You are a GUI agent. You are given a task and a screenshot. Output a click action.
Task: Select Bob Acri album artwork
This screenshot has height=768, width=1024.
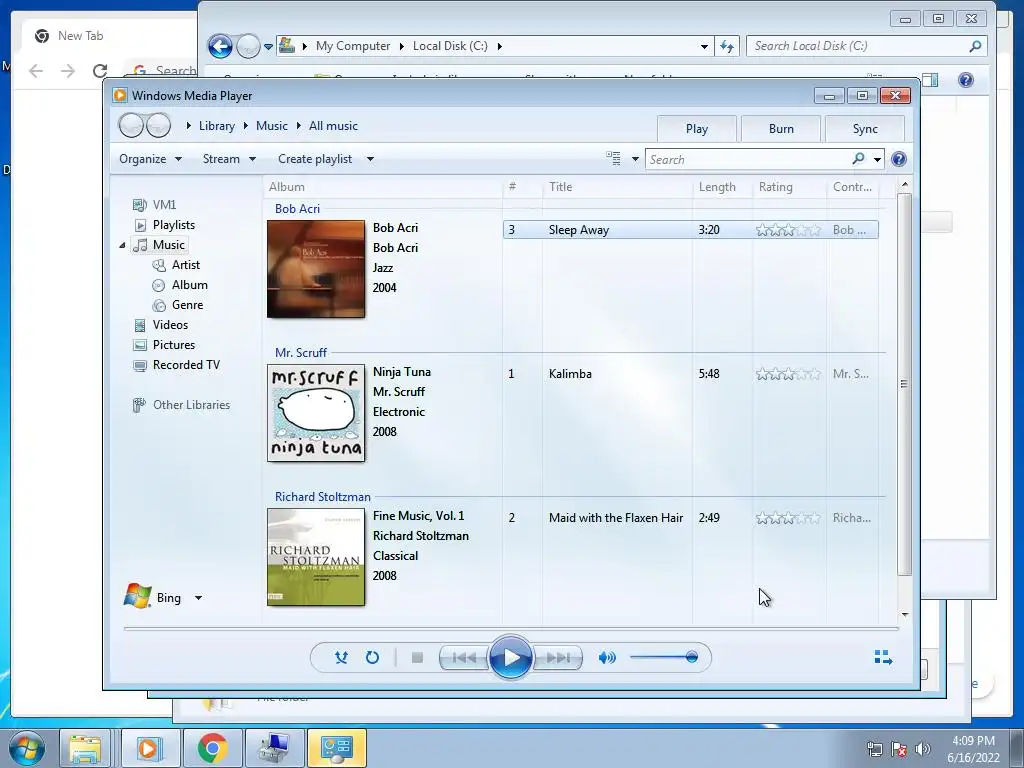click(x=316, y=269)
